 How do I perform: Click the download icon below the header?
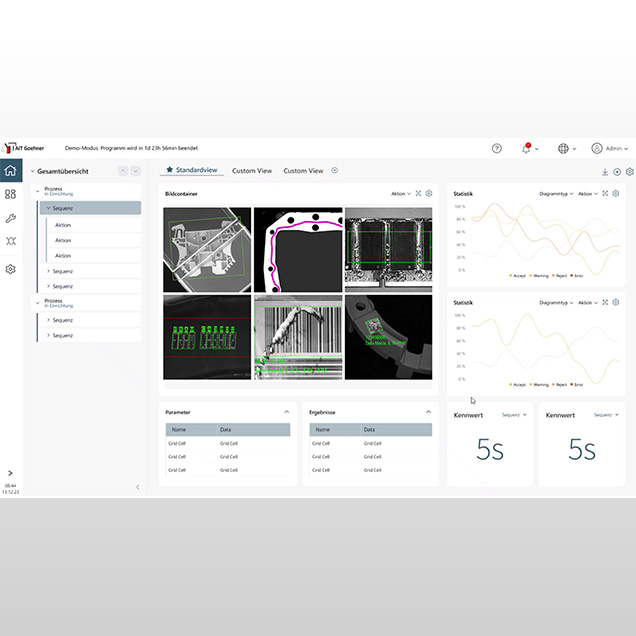coord(605,172)
